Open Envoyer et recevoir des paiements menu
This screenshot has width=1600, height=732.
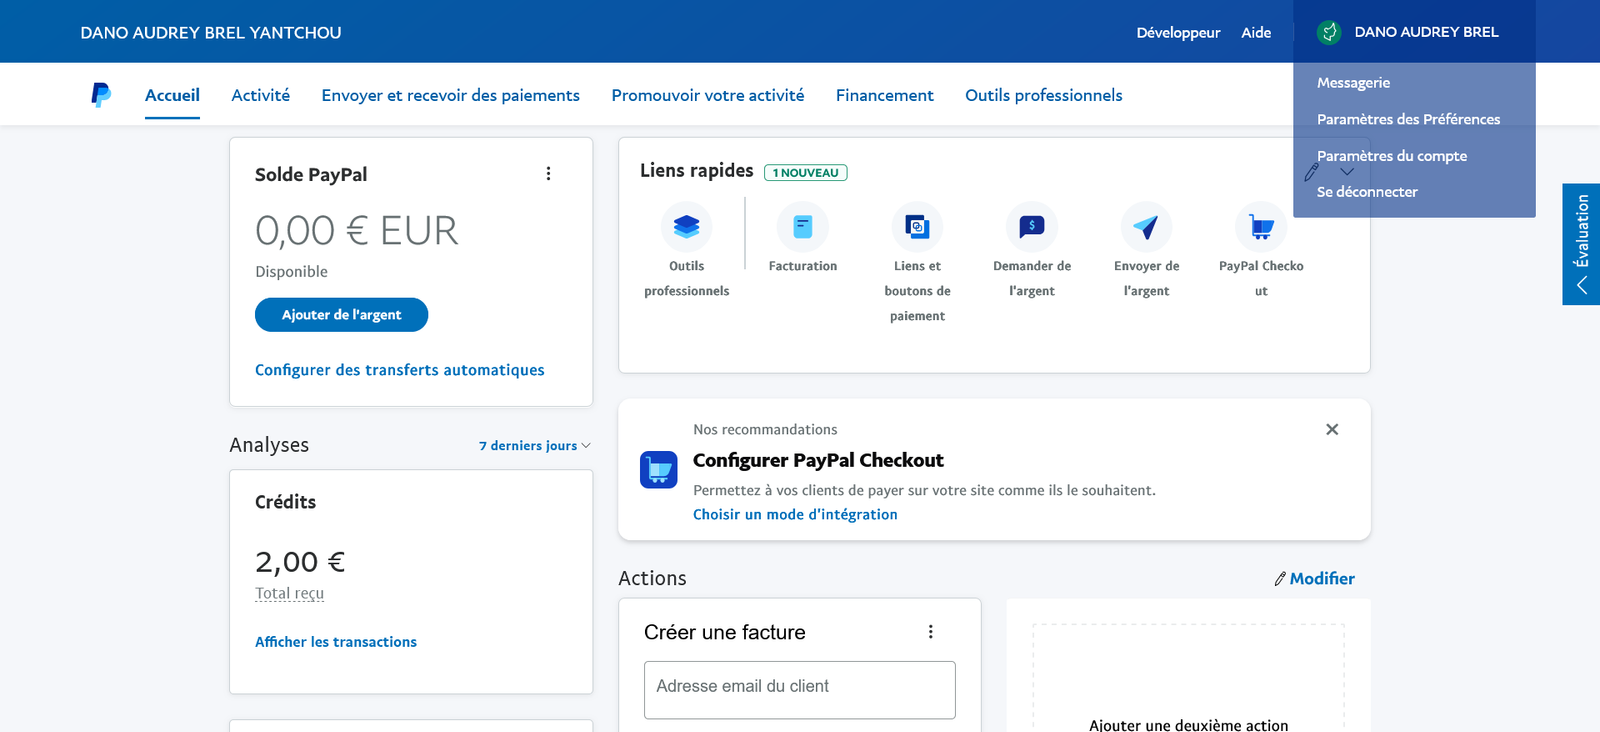[451, 95]
